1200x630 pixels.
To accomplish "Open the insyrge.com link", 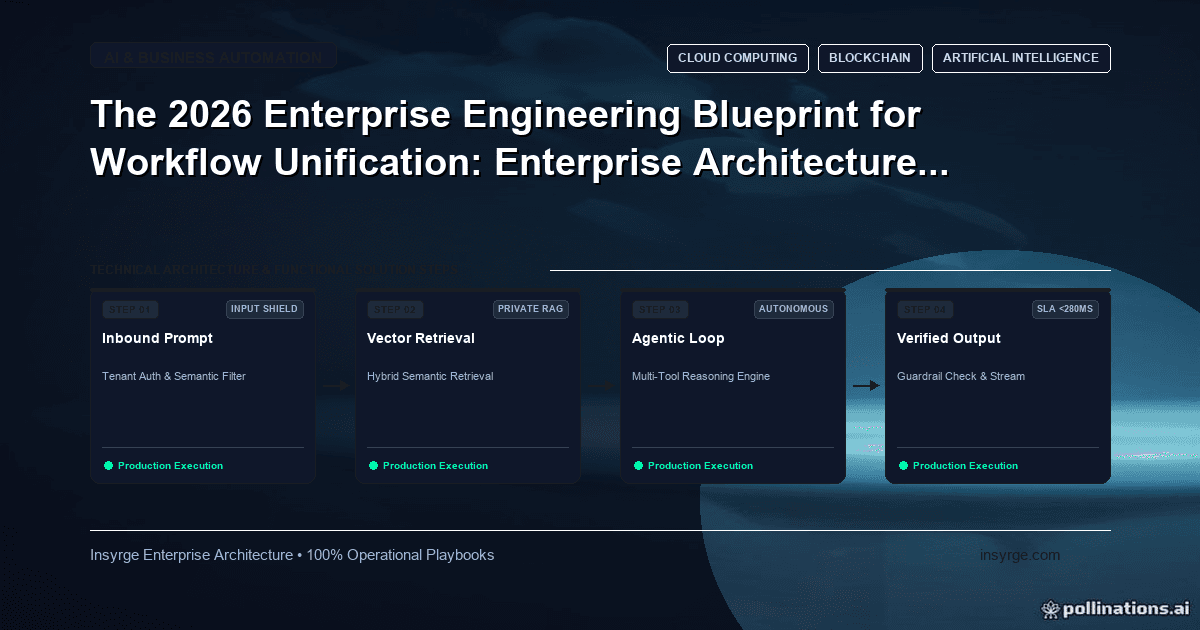I will pyautogui.click(x=1020, y=555).
